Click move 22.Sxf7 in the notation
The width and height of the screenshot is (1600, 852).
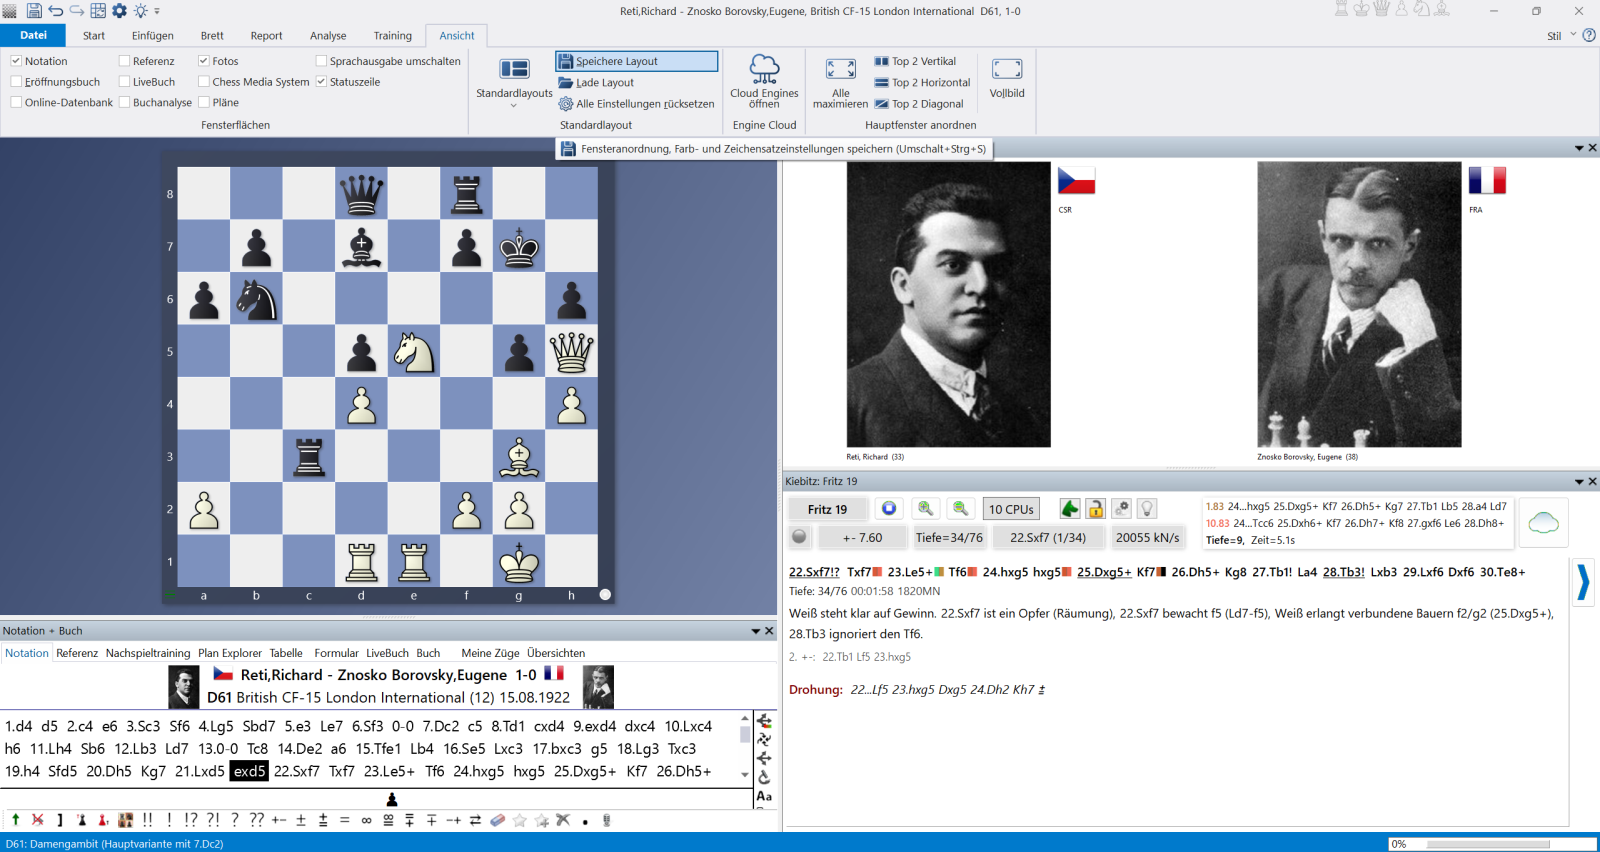(296, 771)
